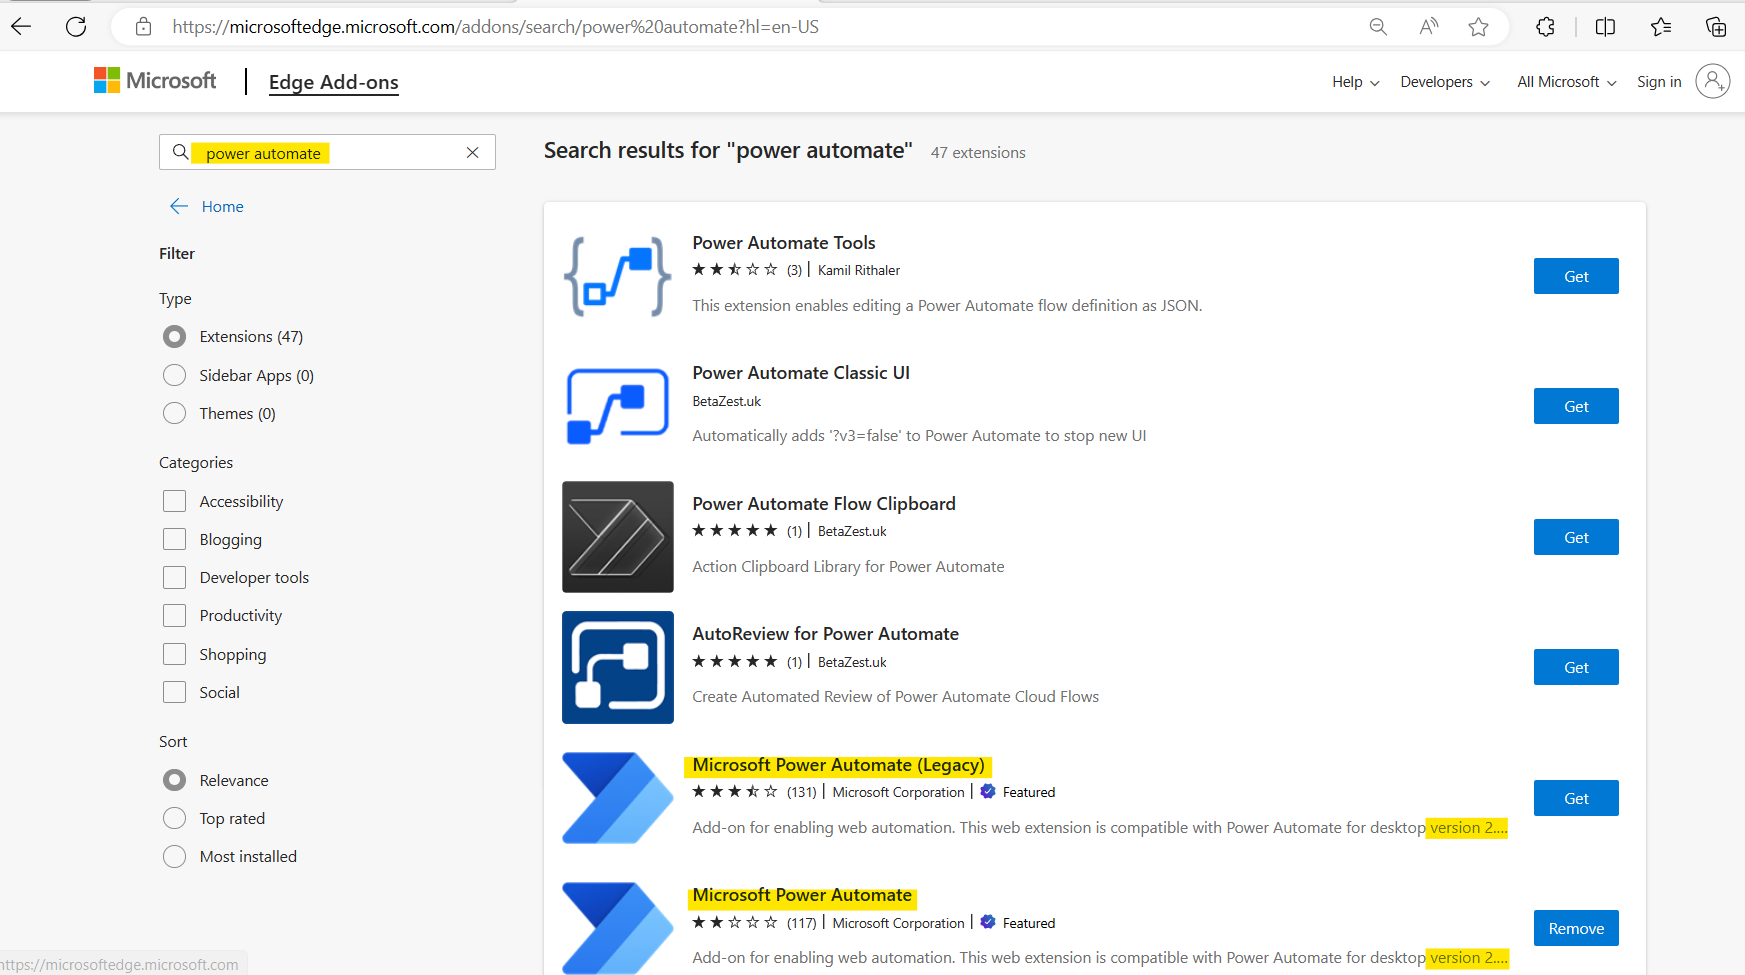This screenshot has height=975, width=1745.
Task: Expand the Help dropdown
Action: click(1354, 81)
